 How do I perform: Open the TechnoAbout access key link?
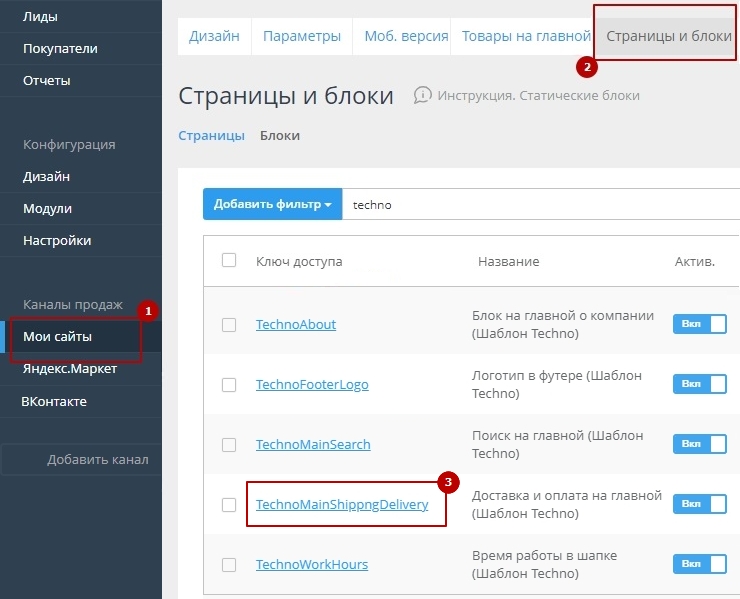[x=296, y=325]
